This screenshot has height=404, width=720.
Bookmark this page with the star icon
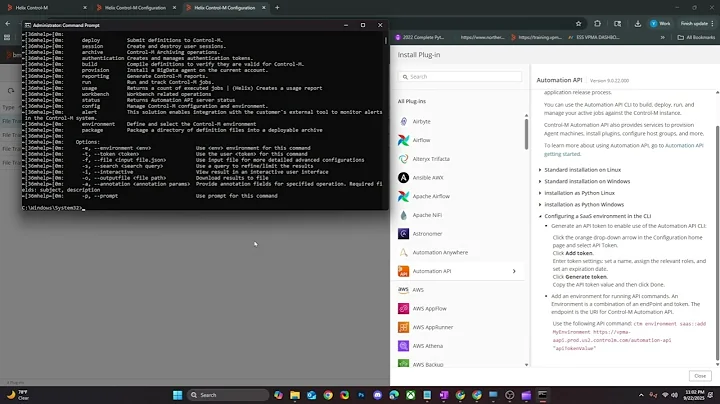click(x=579, y=23)
